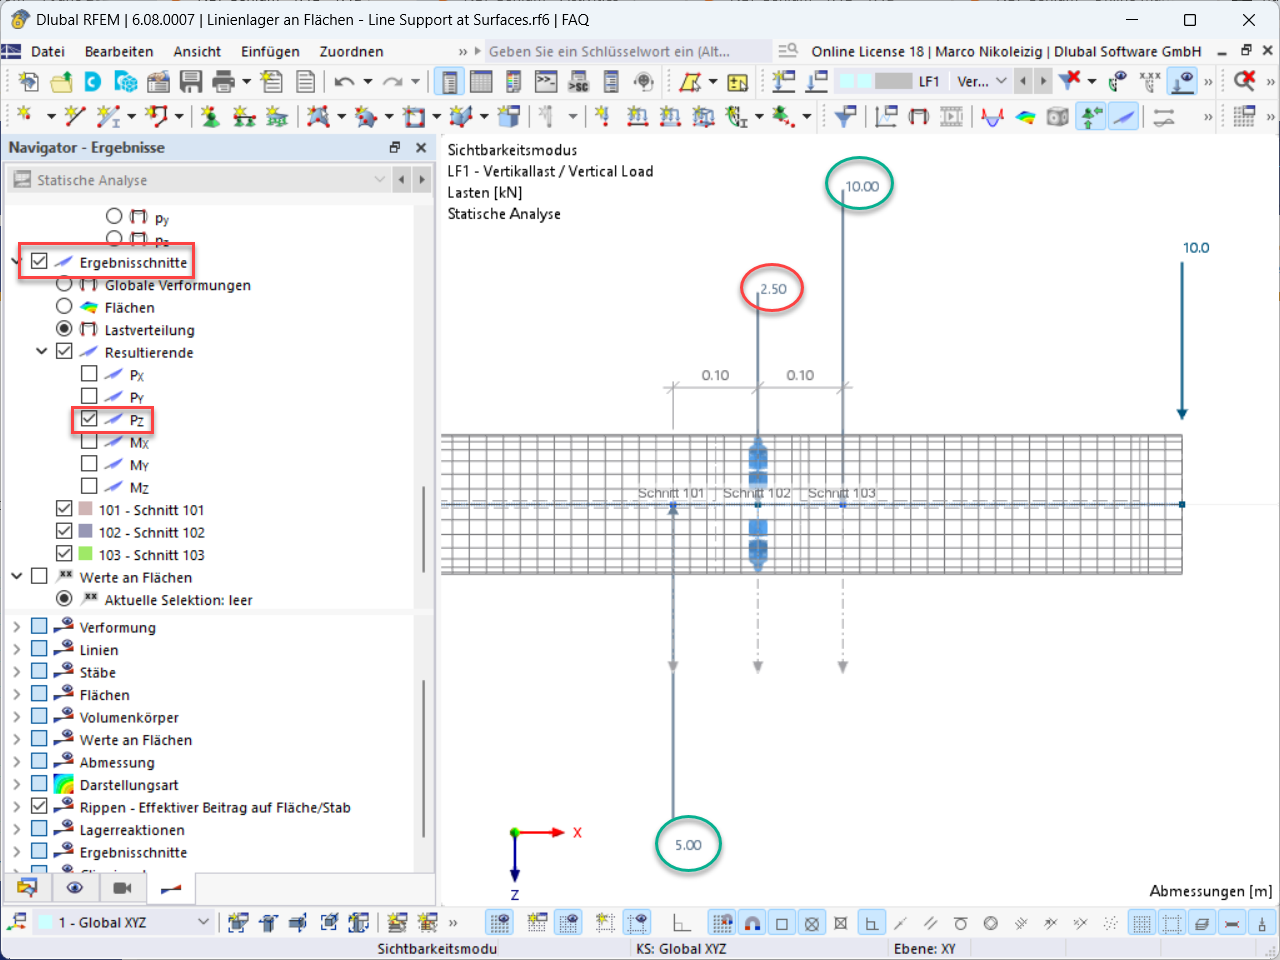The height and width of the screenshot is (960, 1280).
Task: Click the delete filter funnel icon
Action: (1071, 81)
